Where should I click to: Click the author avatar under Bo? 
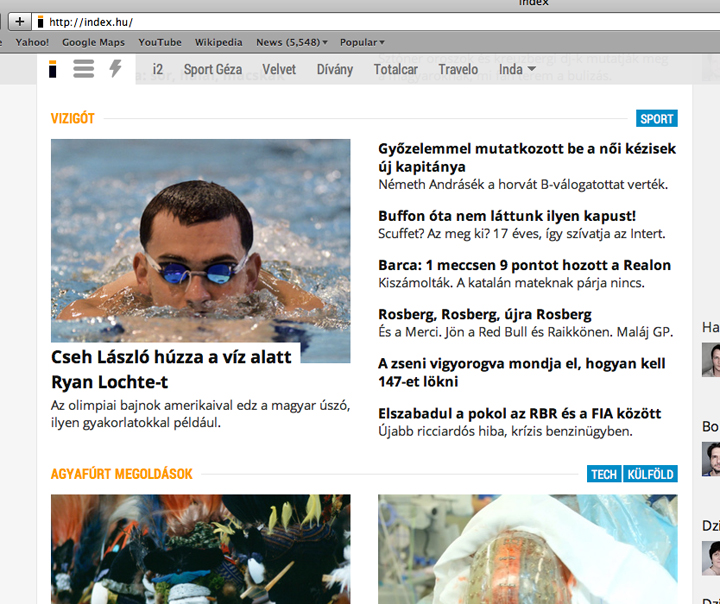click(x=711, y=458)
